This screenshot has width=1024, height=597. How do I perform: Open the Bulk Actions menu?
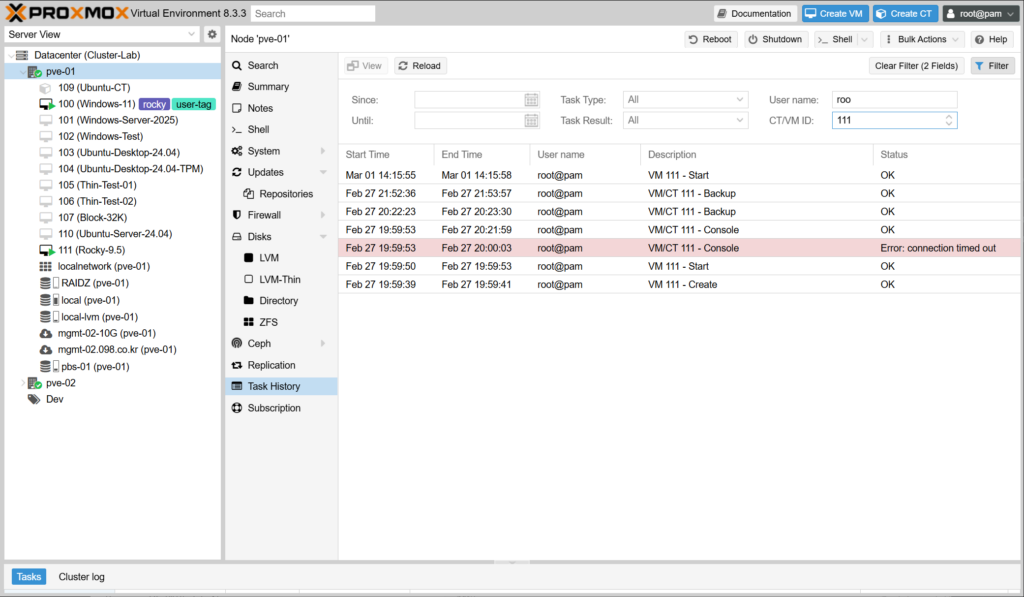coord(922,39)
